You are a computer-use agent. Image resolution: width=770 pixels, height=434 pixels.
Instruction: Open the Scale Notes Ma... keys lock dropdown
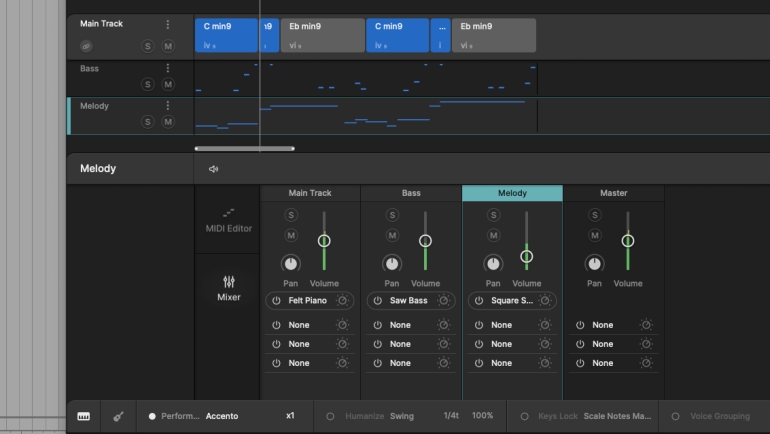[x=617, y=416]
